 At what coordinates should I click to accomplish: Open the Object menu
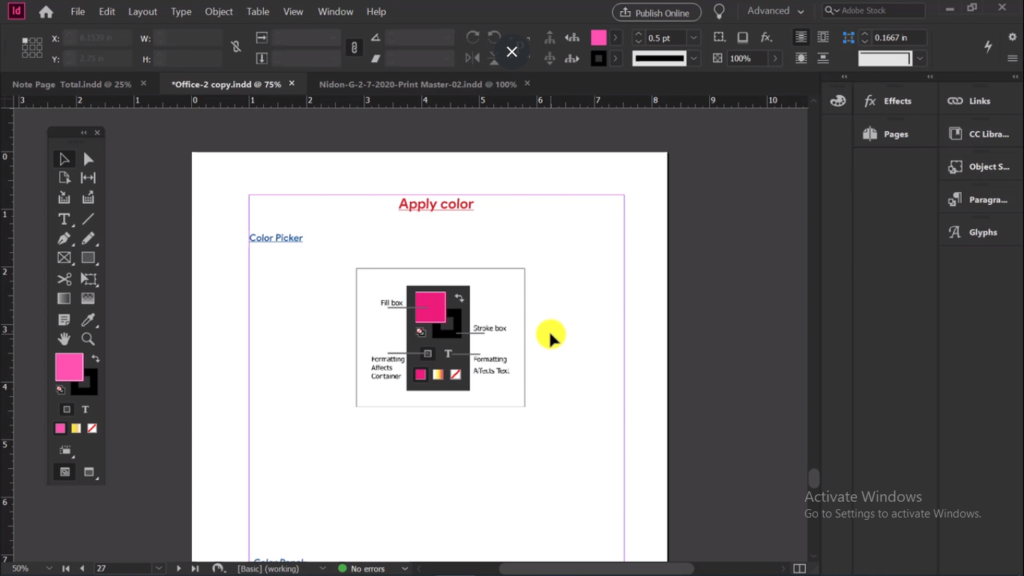tap(219, 12)
